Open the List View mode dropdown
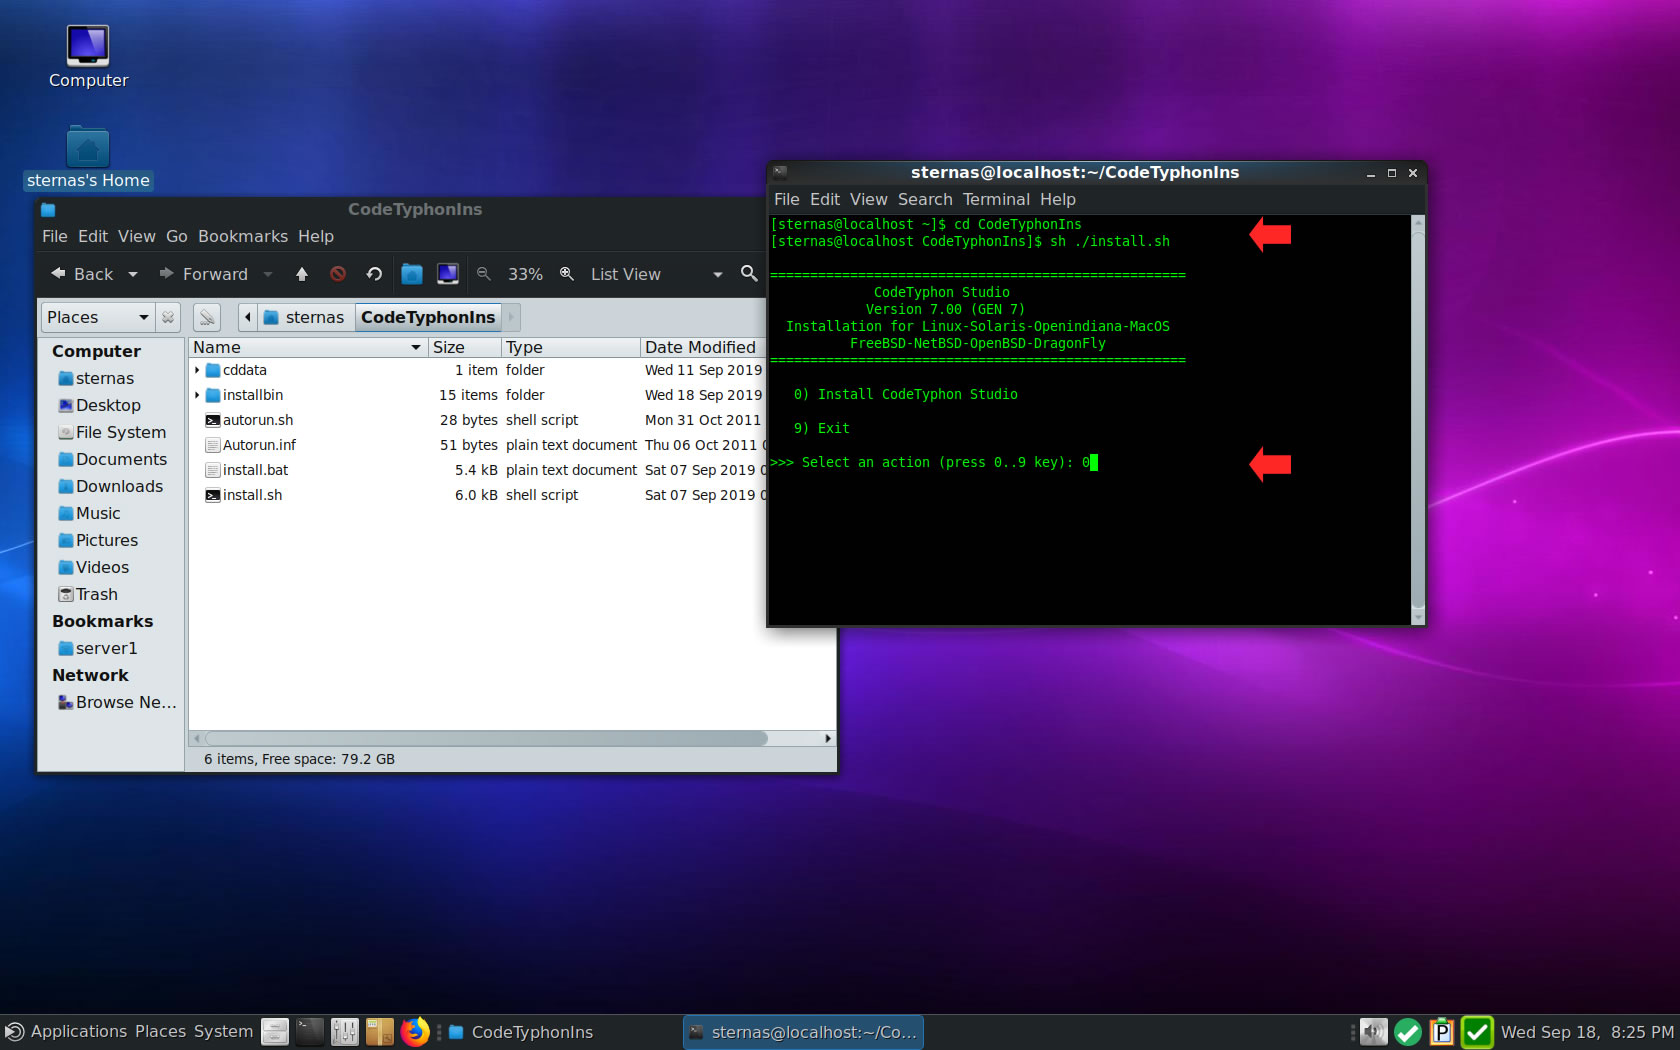Screen dimensions: 1680x1050 655,274
